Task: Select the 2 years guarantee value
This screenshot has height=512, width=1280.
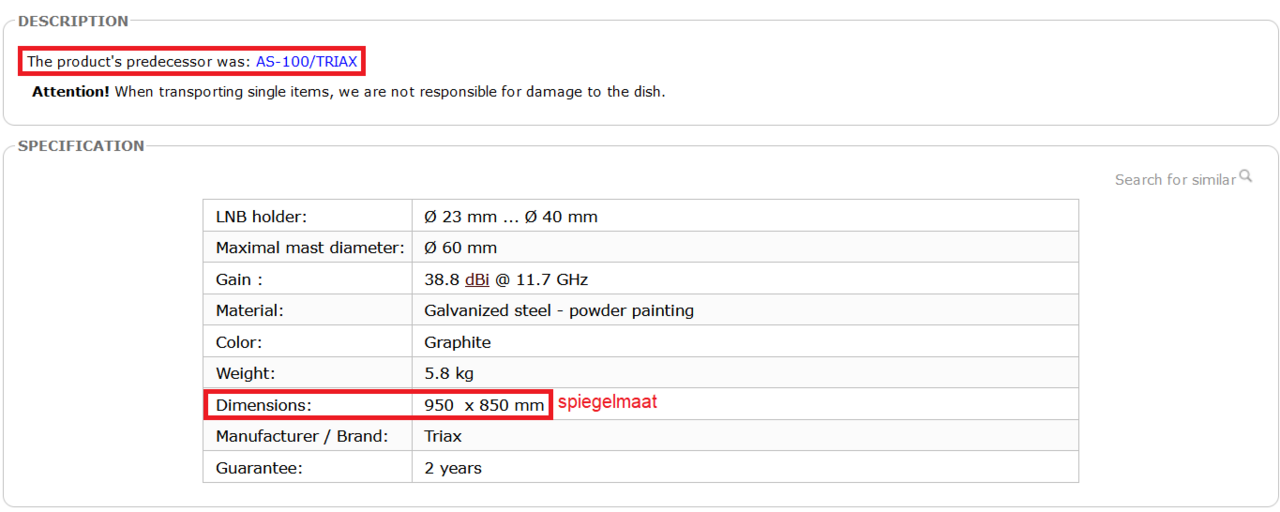Action: pyautogui.click(x=452, y=468)
